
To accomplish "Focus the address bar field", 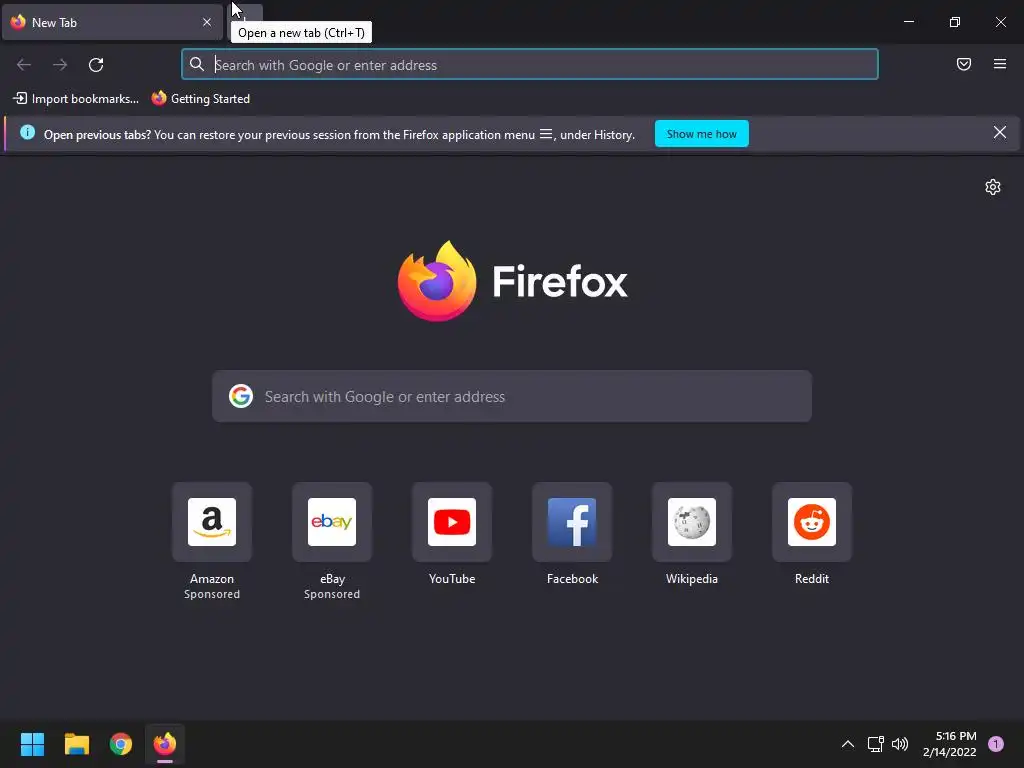I will (530, 65).
